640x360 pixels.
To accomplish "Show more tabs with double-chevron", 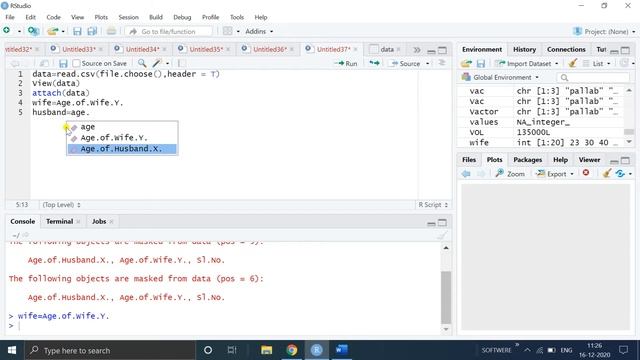I will [416, 50].
